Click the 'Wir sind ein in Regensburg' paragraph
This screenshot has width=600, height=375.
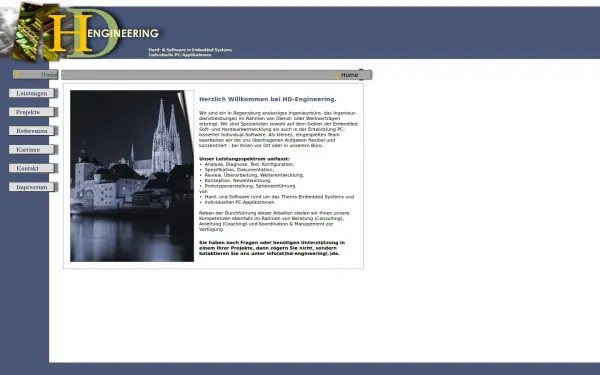pyautogui.click(x=278, y=129)
